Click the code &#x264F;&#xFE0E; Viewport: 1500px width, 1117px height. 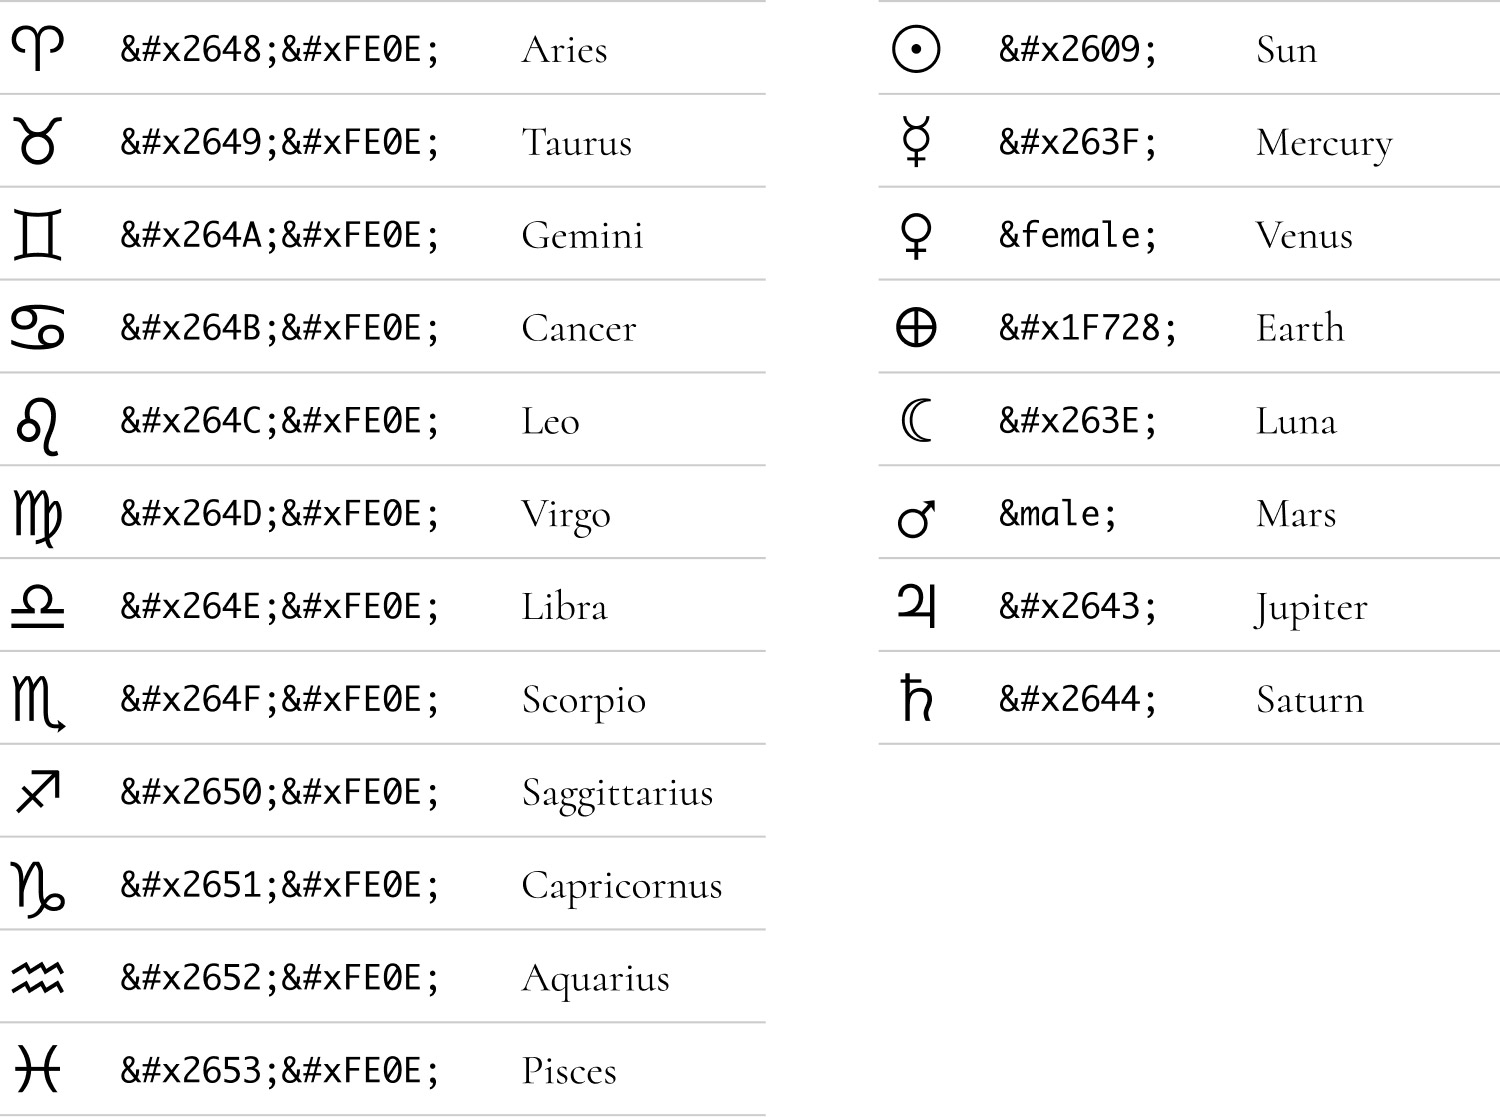pos(280,700)
